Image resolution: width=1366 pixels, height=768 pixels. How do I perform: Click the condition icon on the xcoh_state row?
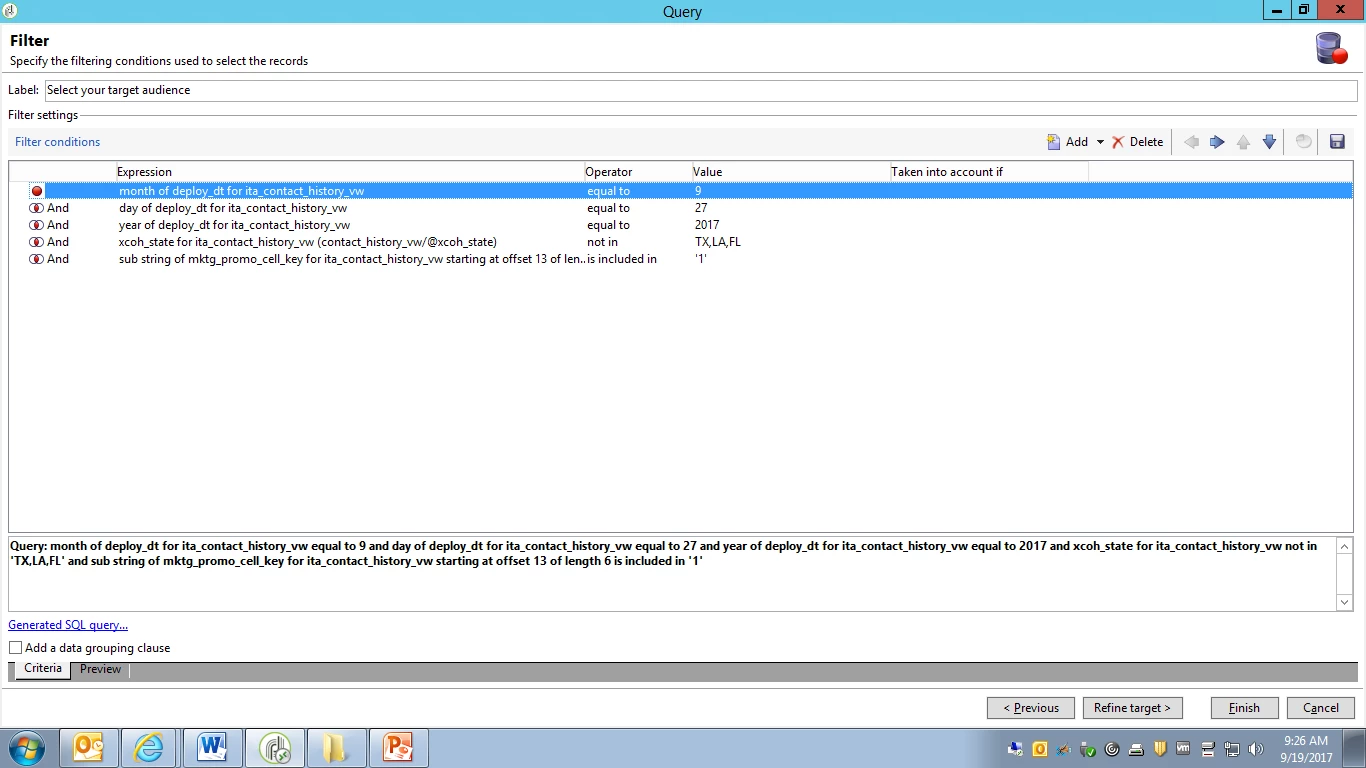(x=37, y=242)
